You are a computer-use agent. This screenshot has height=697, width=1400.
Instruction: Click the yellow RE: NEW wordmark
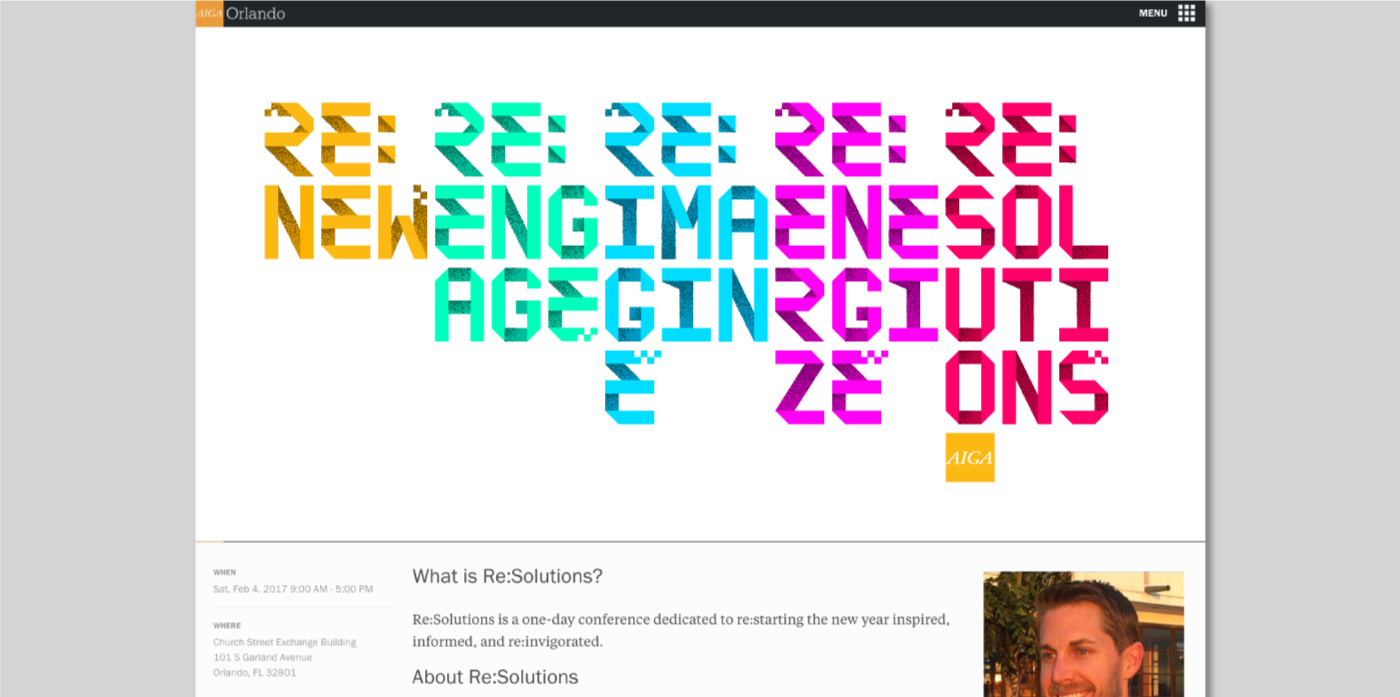346,181
